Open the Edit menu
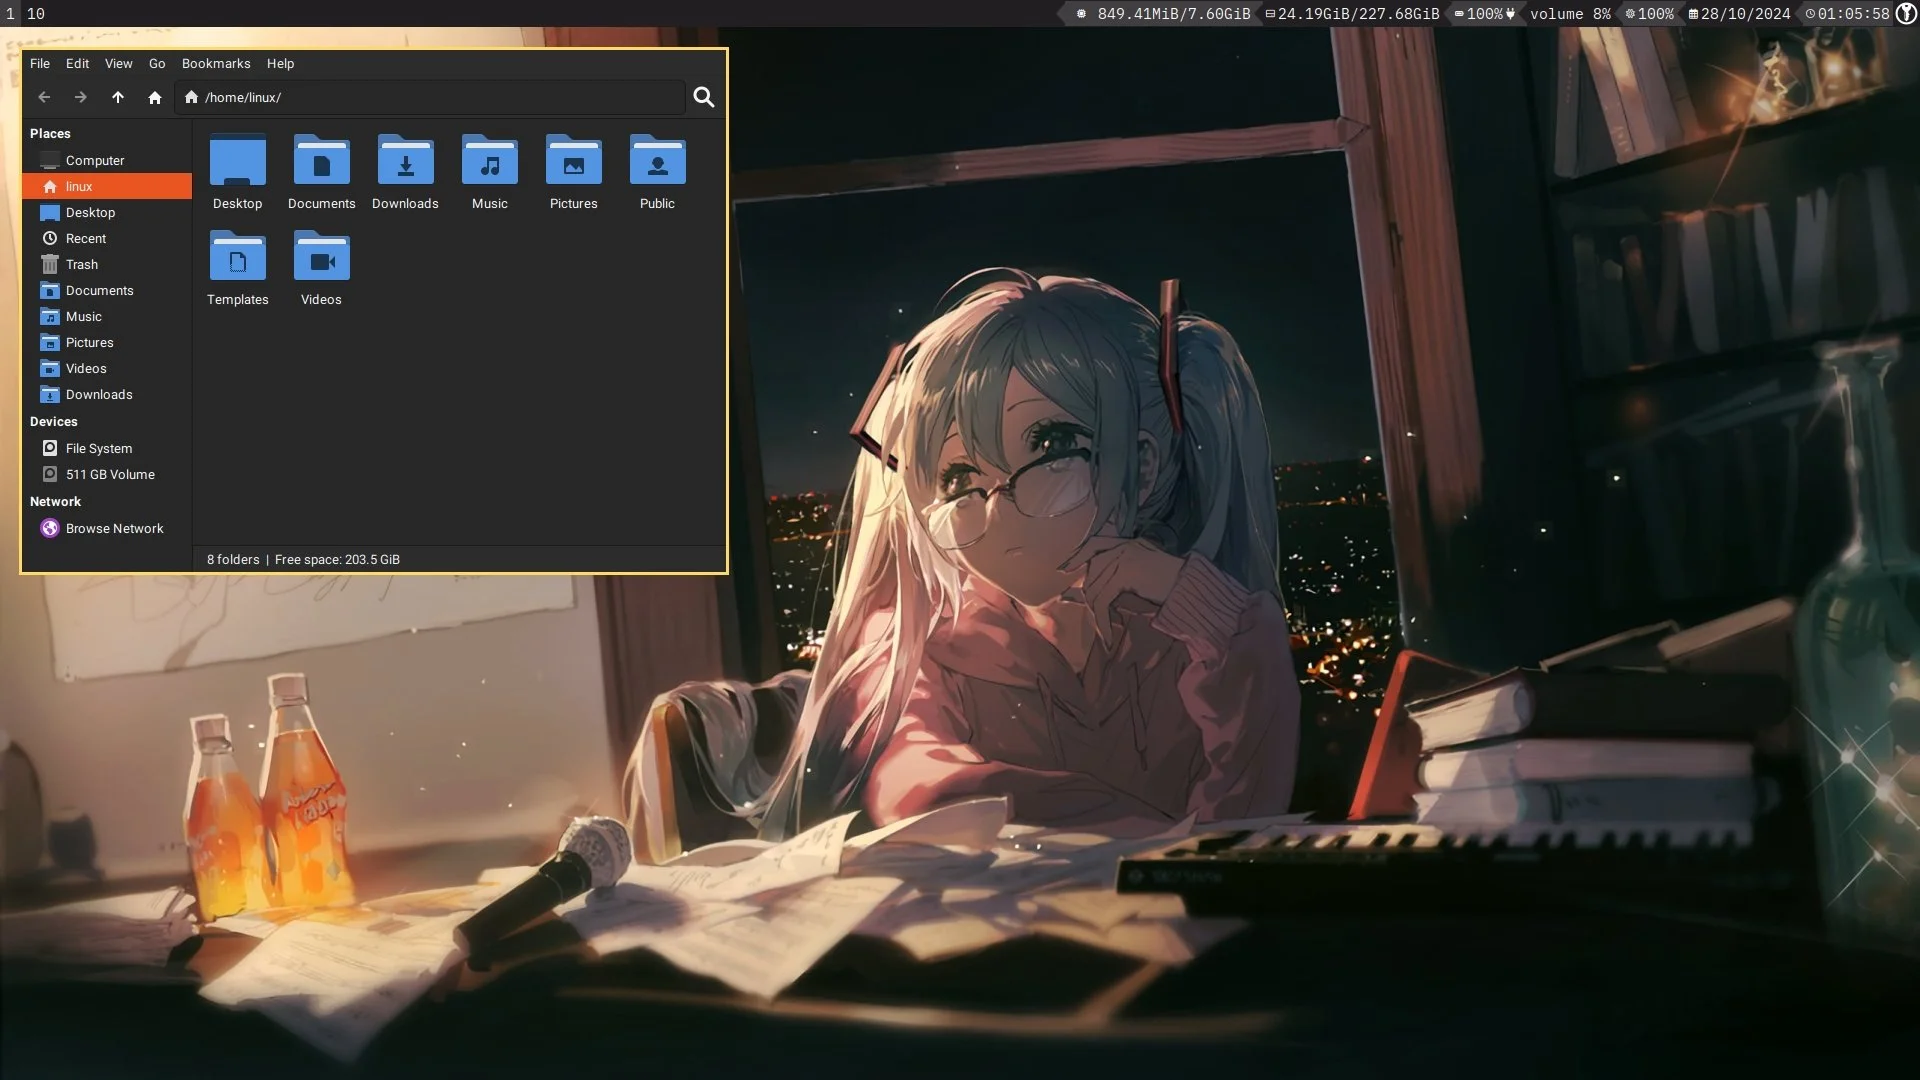1920x1080 pixels. tap(78, 63)
